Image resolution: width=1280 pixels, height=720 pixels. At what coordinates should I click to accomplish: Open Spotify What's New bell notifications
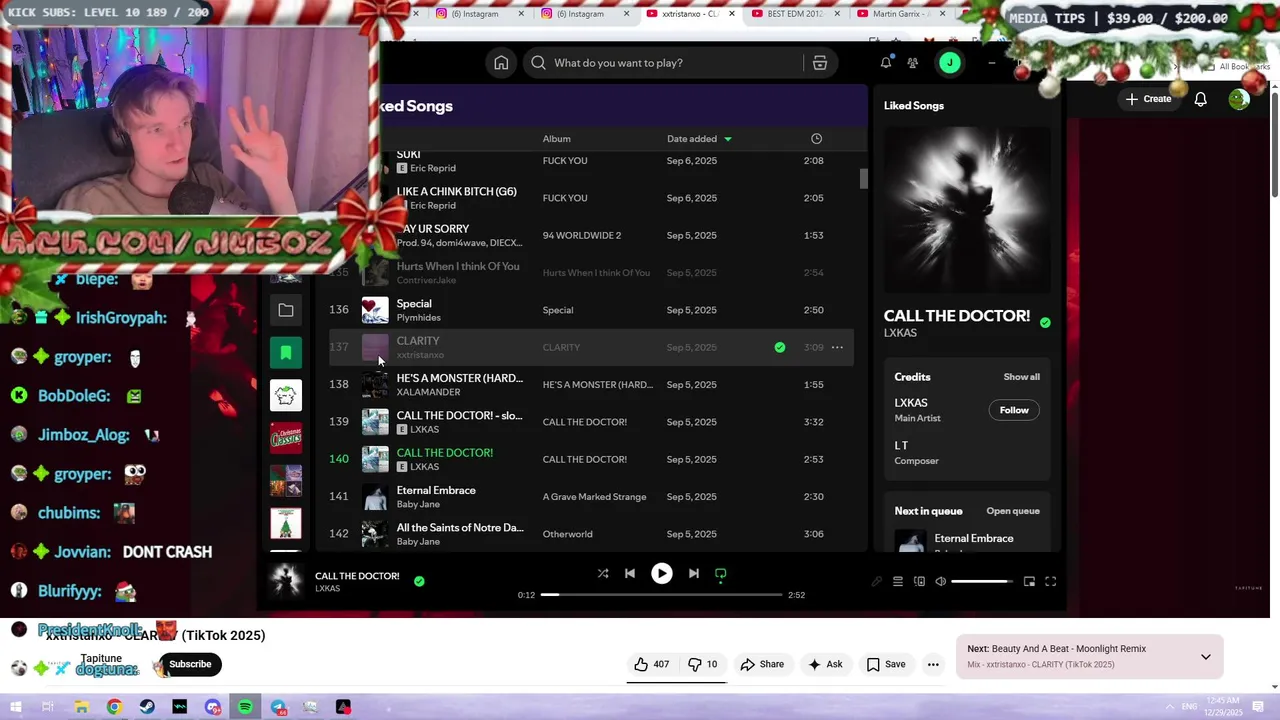(x=886, y=63)
